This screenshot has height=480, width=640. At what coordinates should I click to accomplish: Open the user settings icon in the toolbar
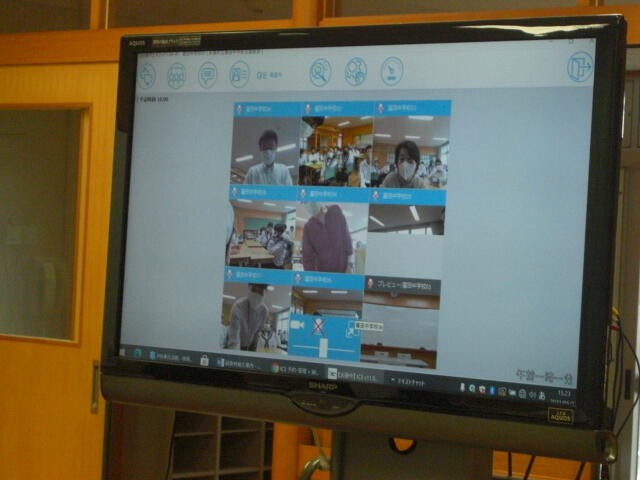click(356, 71)
